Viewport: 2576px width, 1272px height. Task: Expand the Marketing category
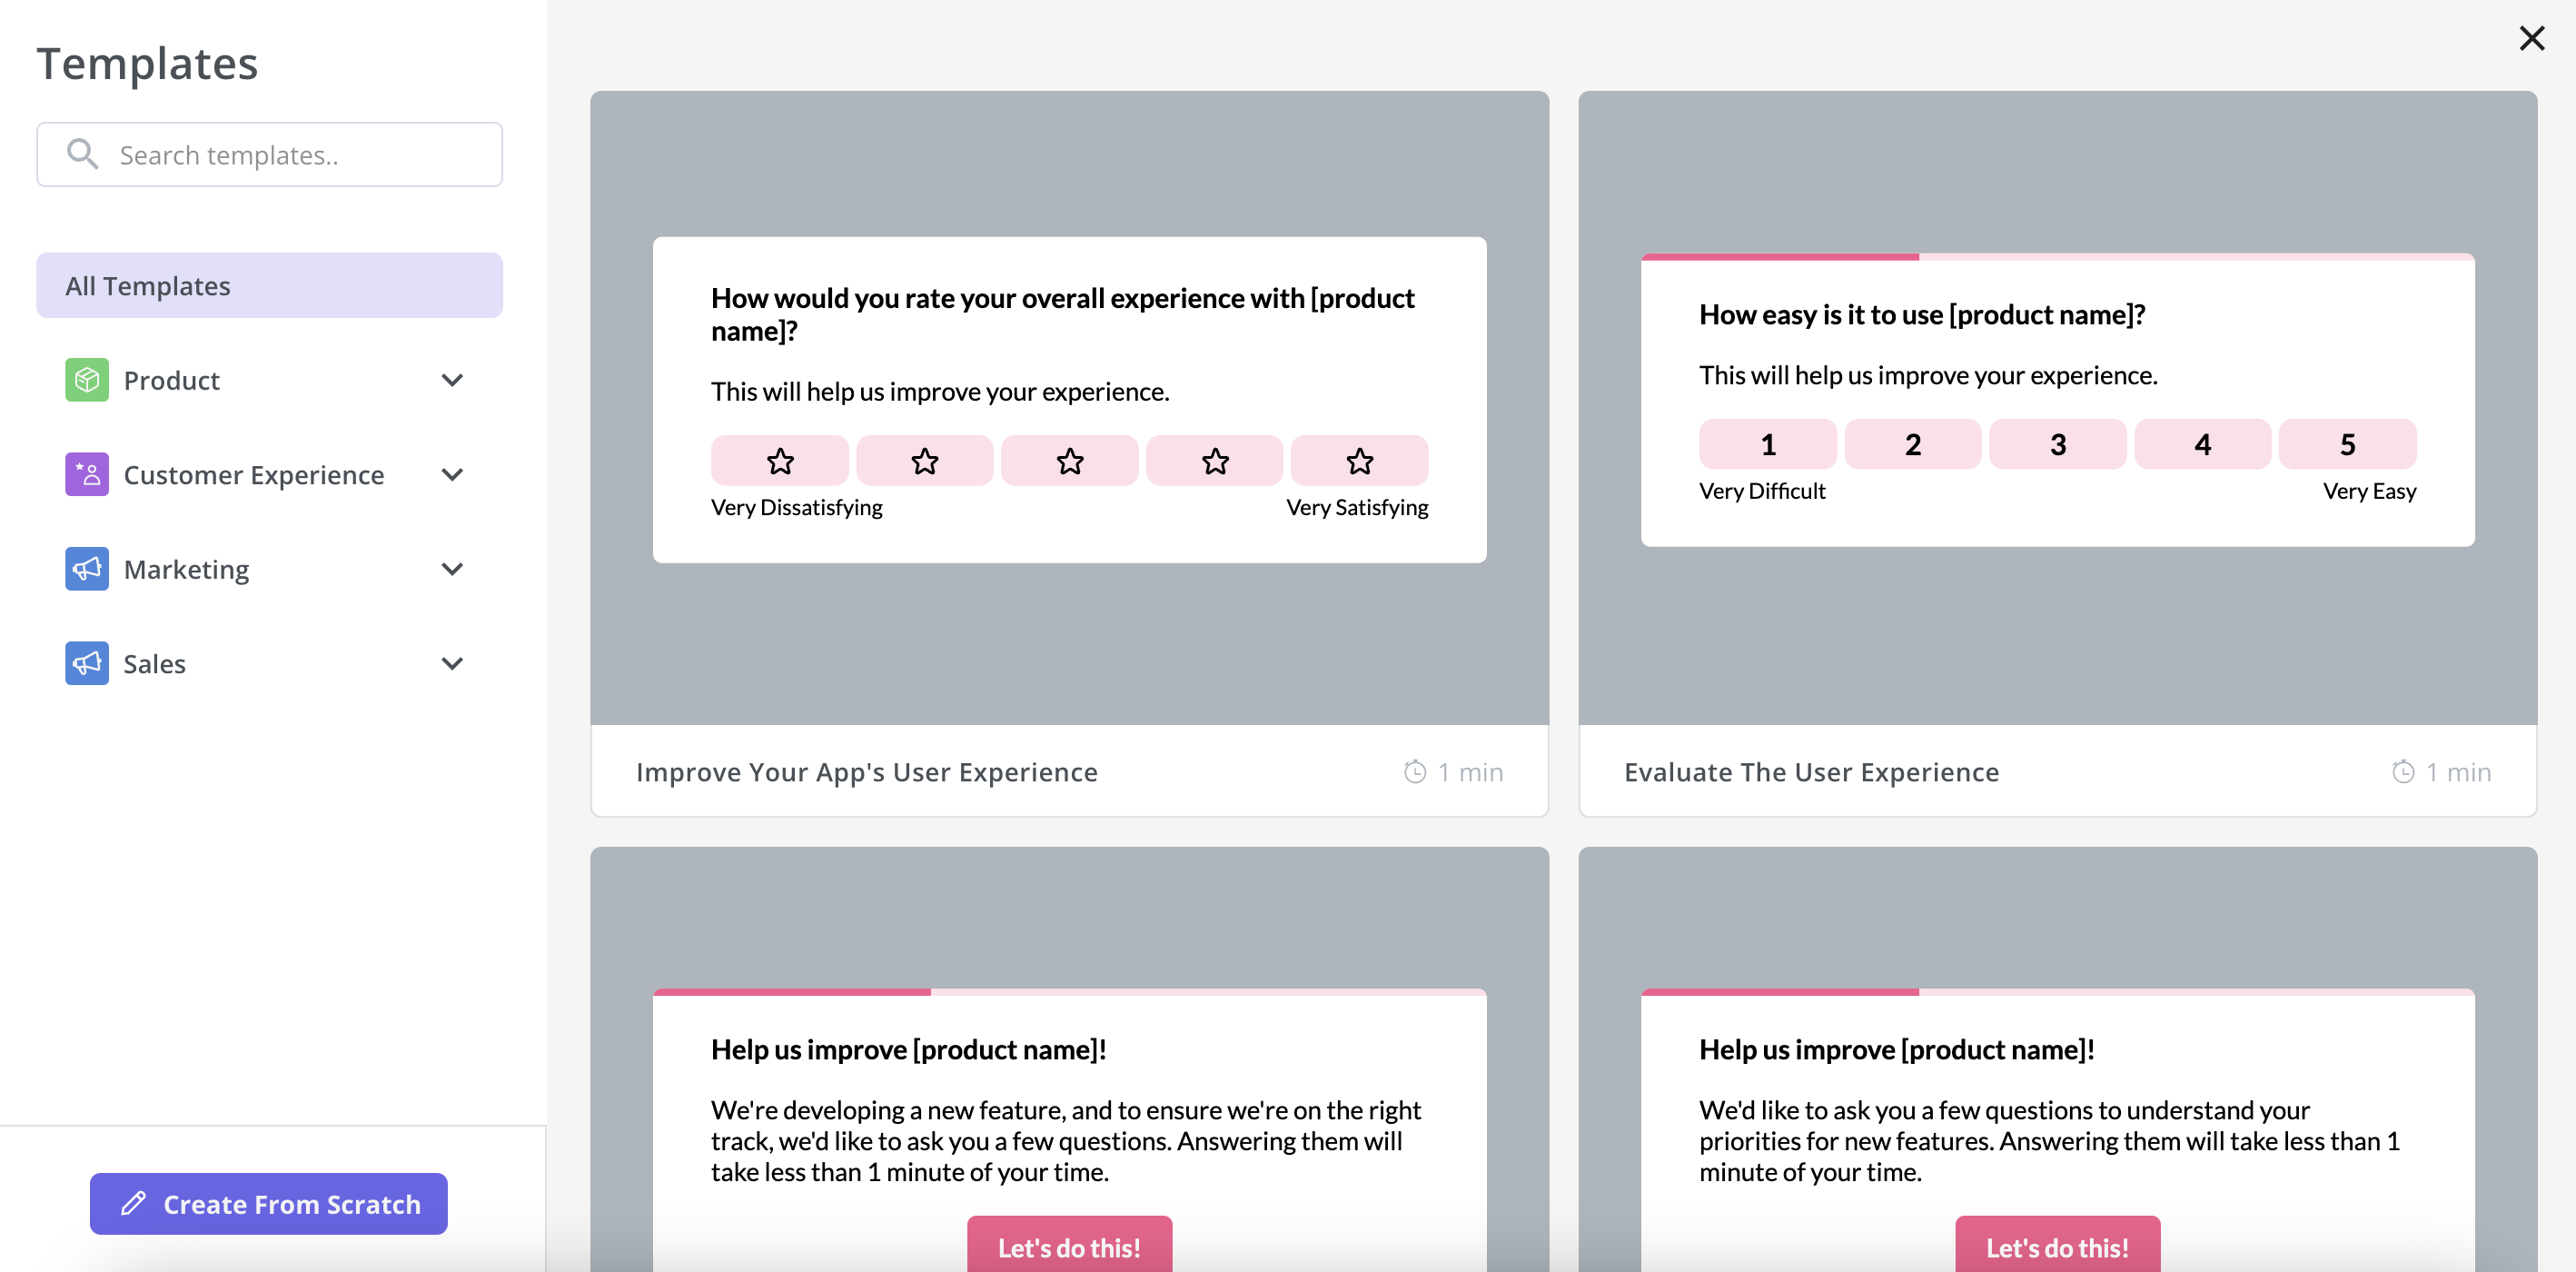(453, 568)
